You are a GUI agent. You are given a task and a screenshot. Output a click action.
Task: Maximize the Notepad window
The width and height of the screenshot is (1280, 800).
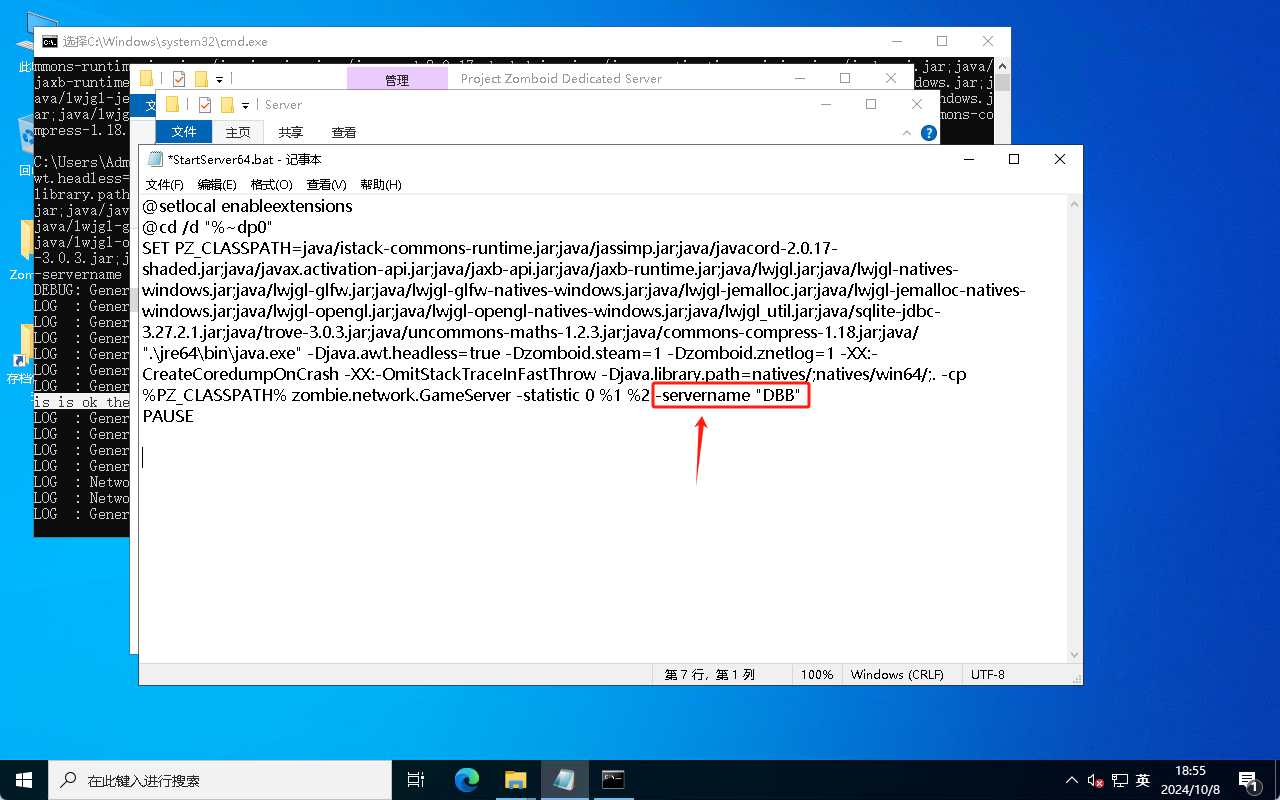pos(1014,159)
